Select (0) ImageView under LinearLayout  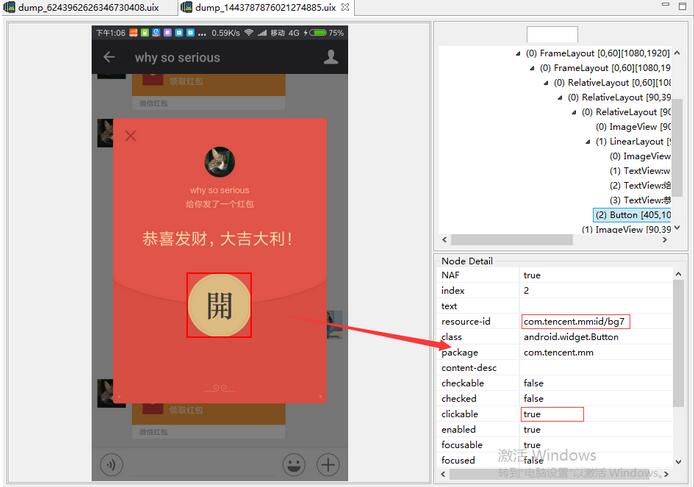640,156
